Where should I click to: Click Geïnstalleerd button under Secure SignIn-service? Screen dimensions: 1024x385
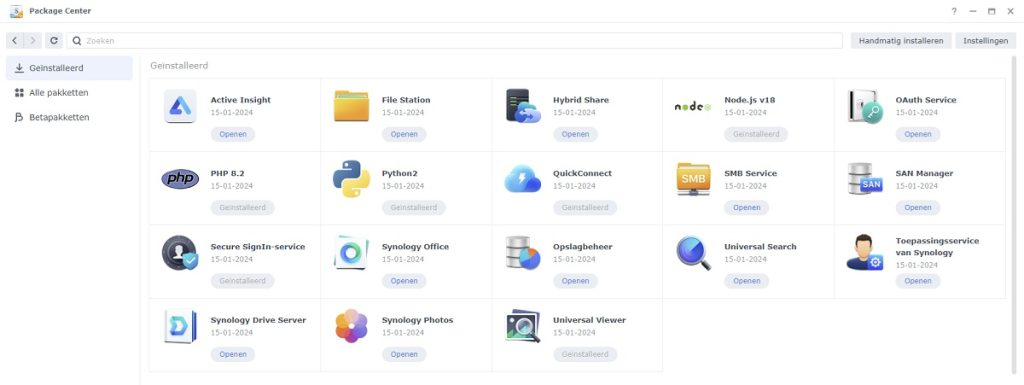[242, 281]
